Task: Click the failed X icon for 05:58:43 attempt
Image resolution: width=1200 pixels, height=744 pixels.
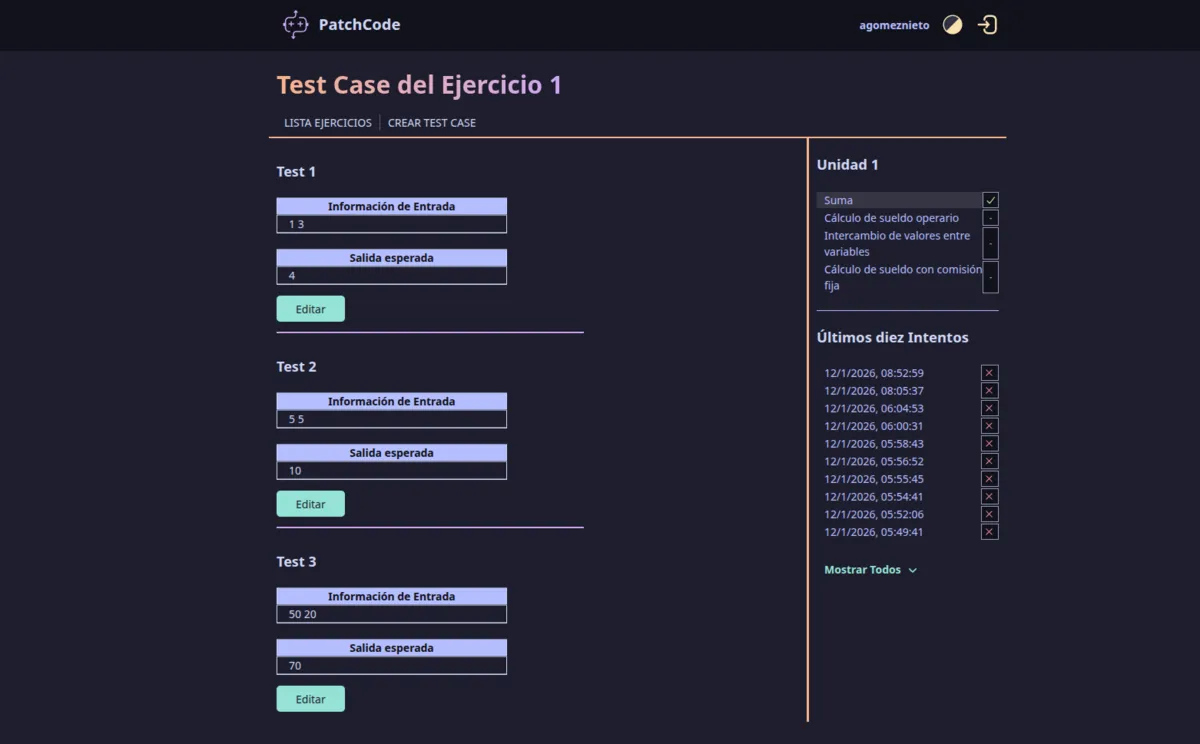Action: point(990,444)
